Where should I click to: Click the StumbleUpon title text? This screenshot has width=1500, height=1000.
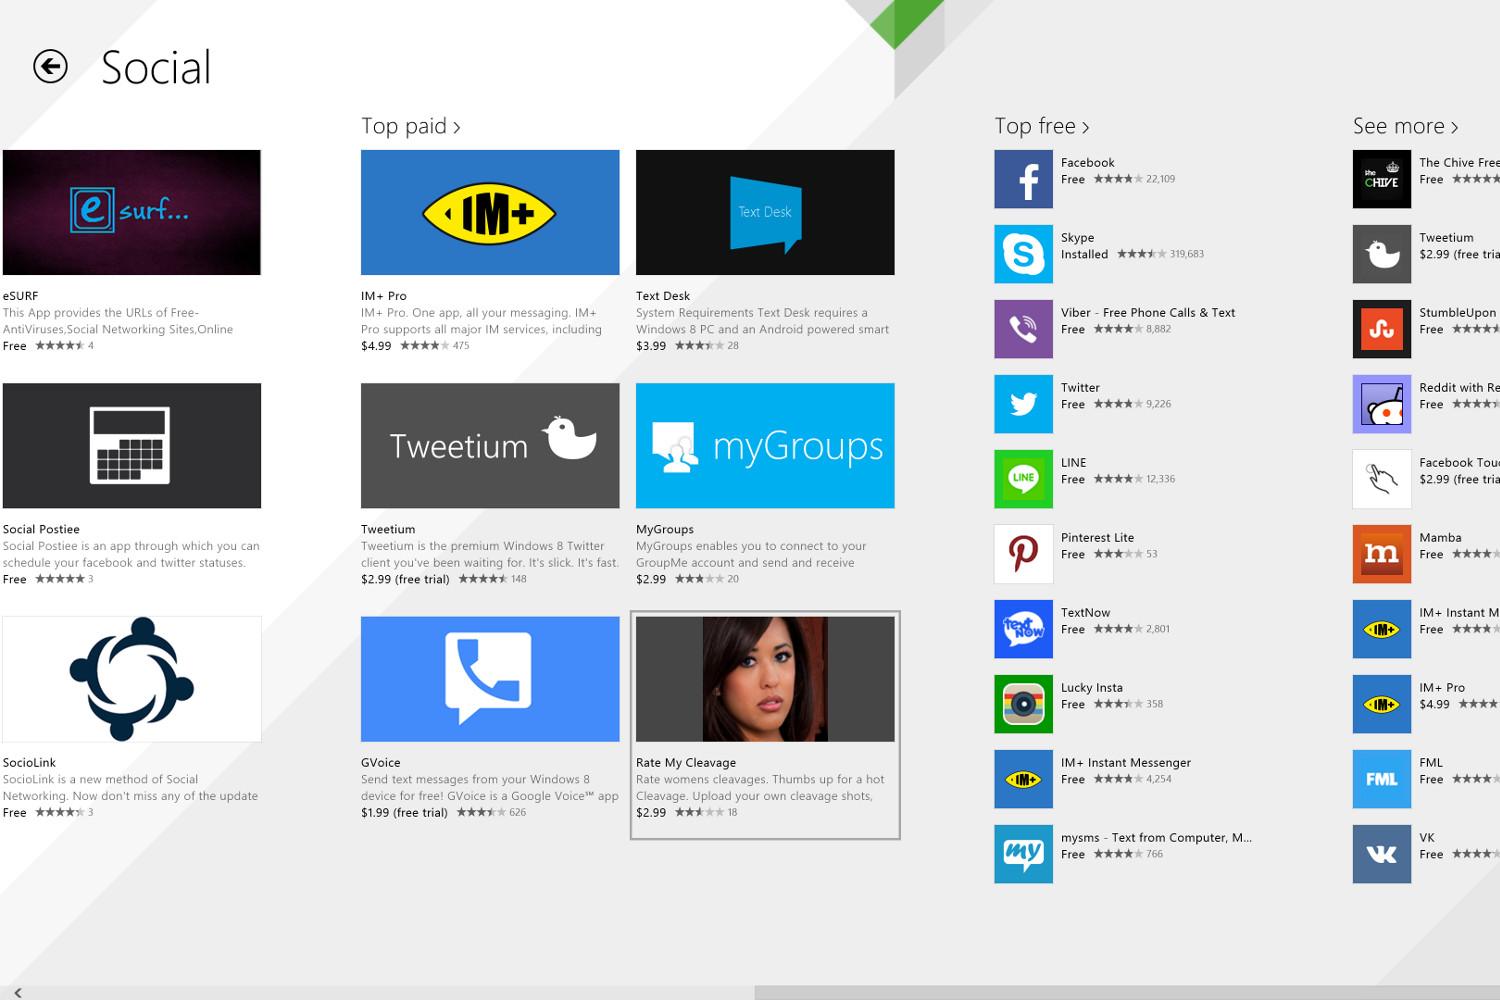click(x=1458, y=313)
